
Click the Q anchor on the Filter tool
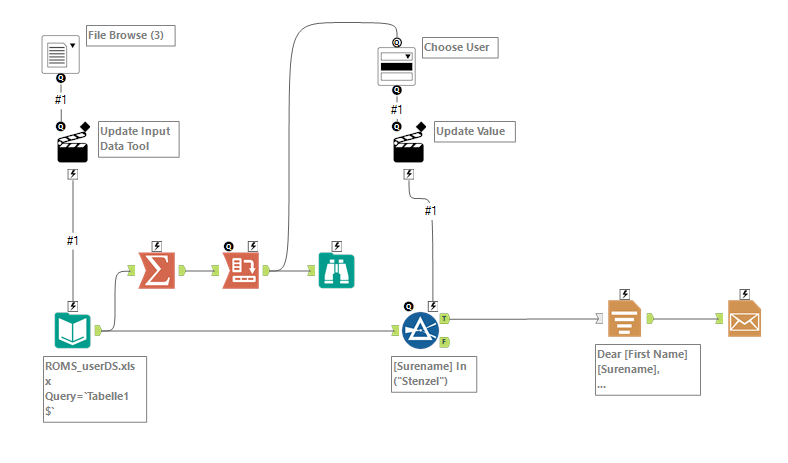409,306
